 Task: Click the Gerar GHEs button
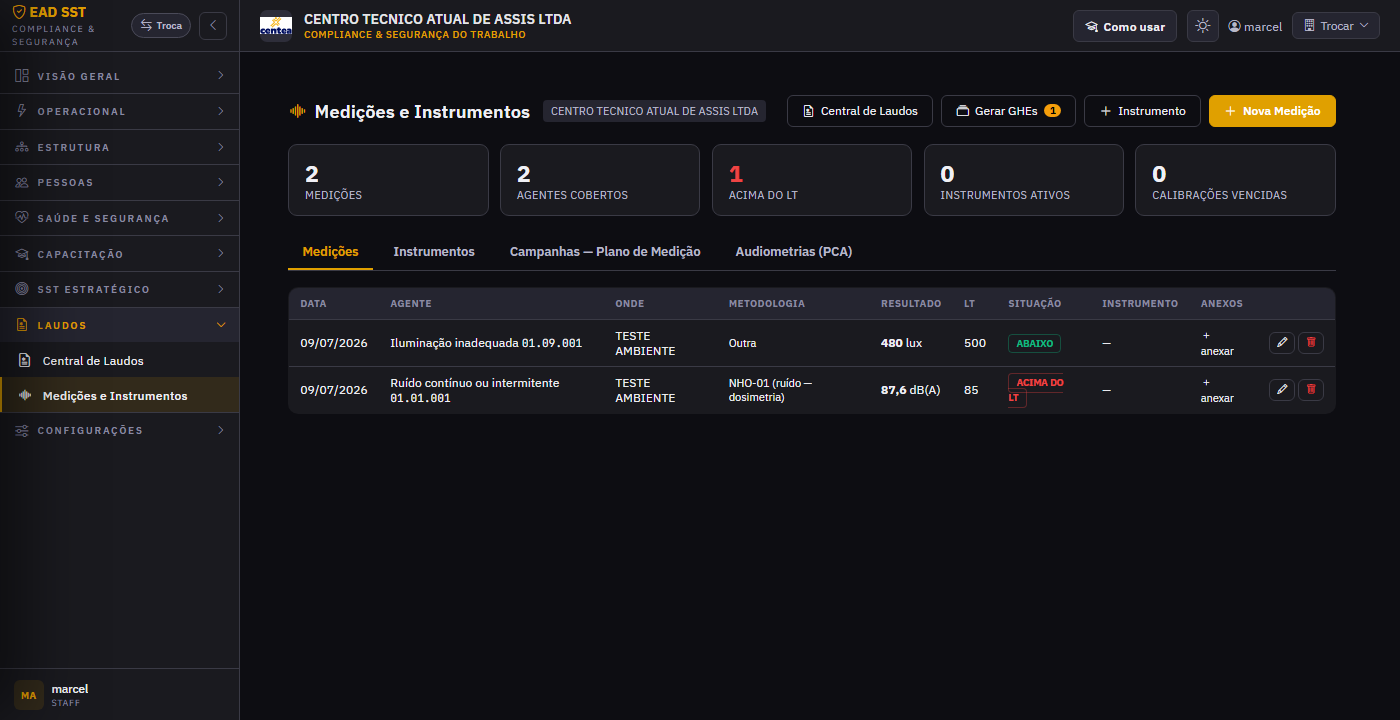point(1008,111)
